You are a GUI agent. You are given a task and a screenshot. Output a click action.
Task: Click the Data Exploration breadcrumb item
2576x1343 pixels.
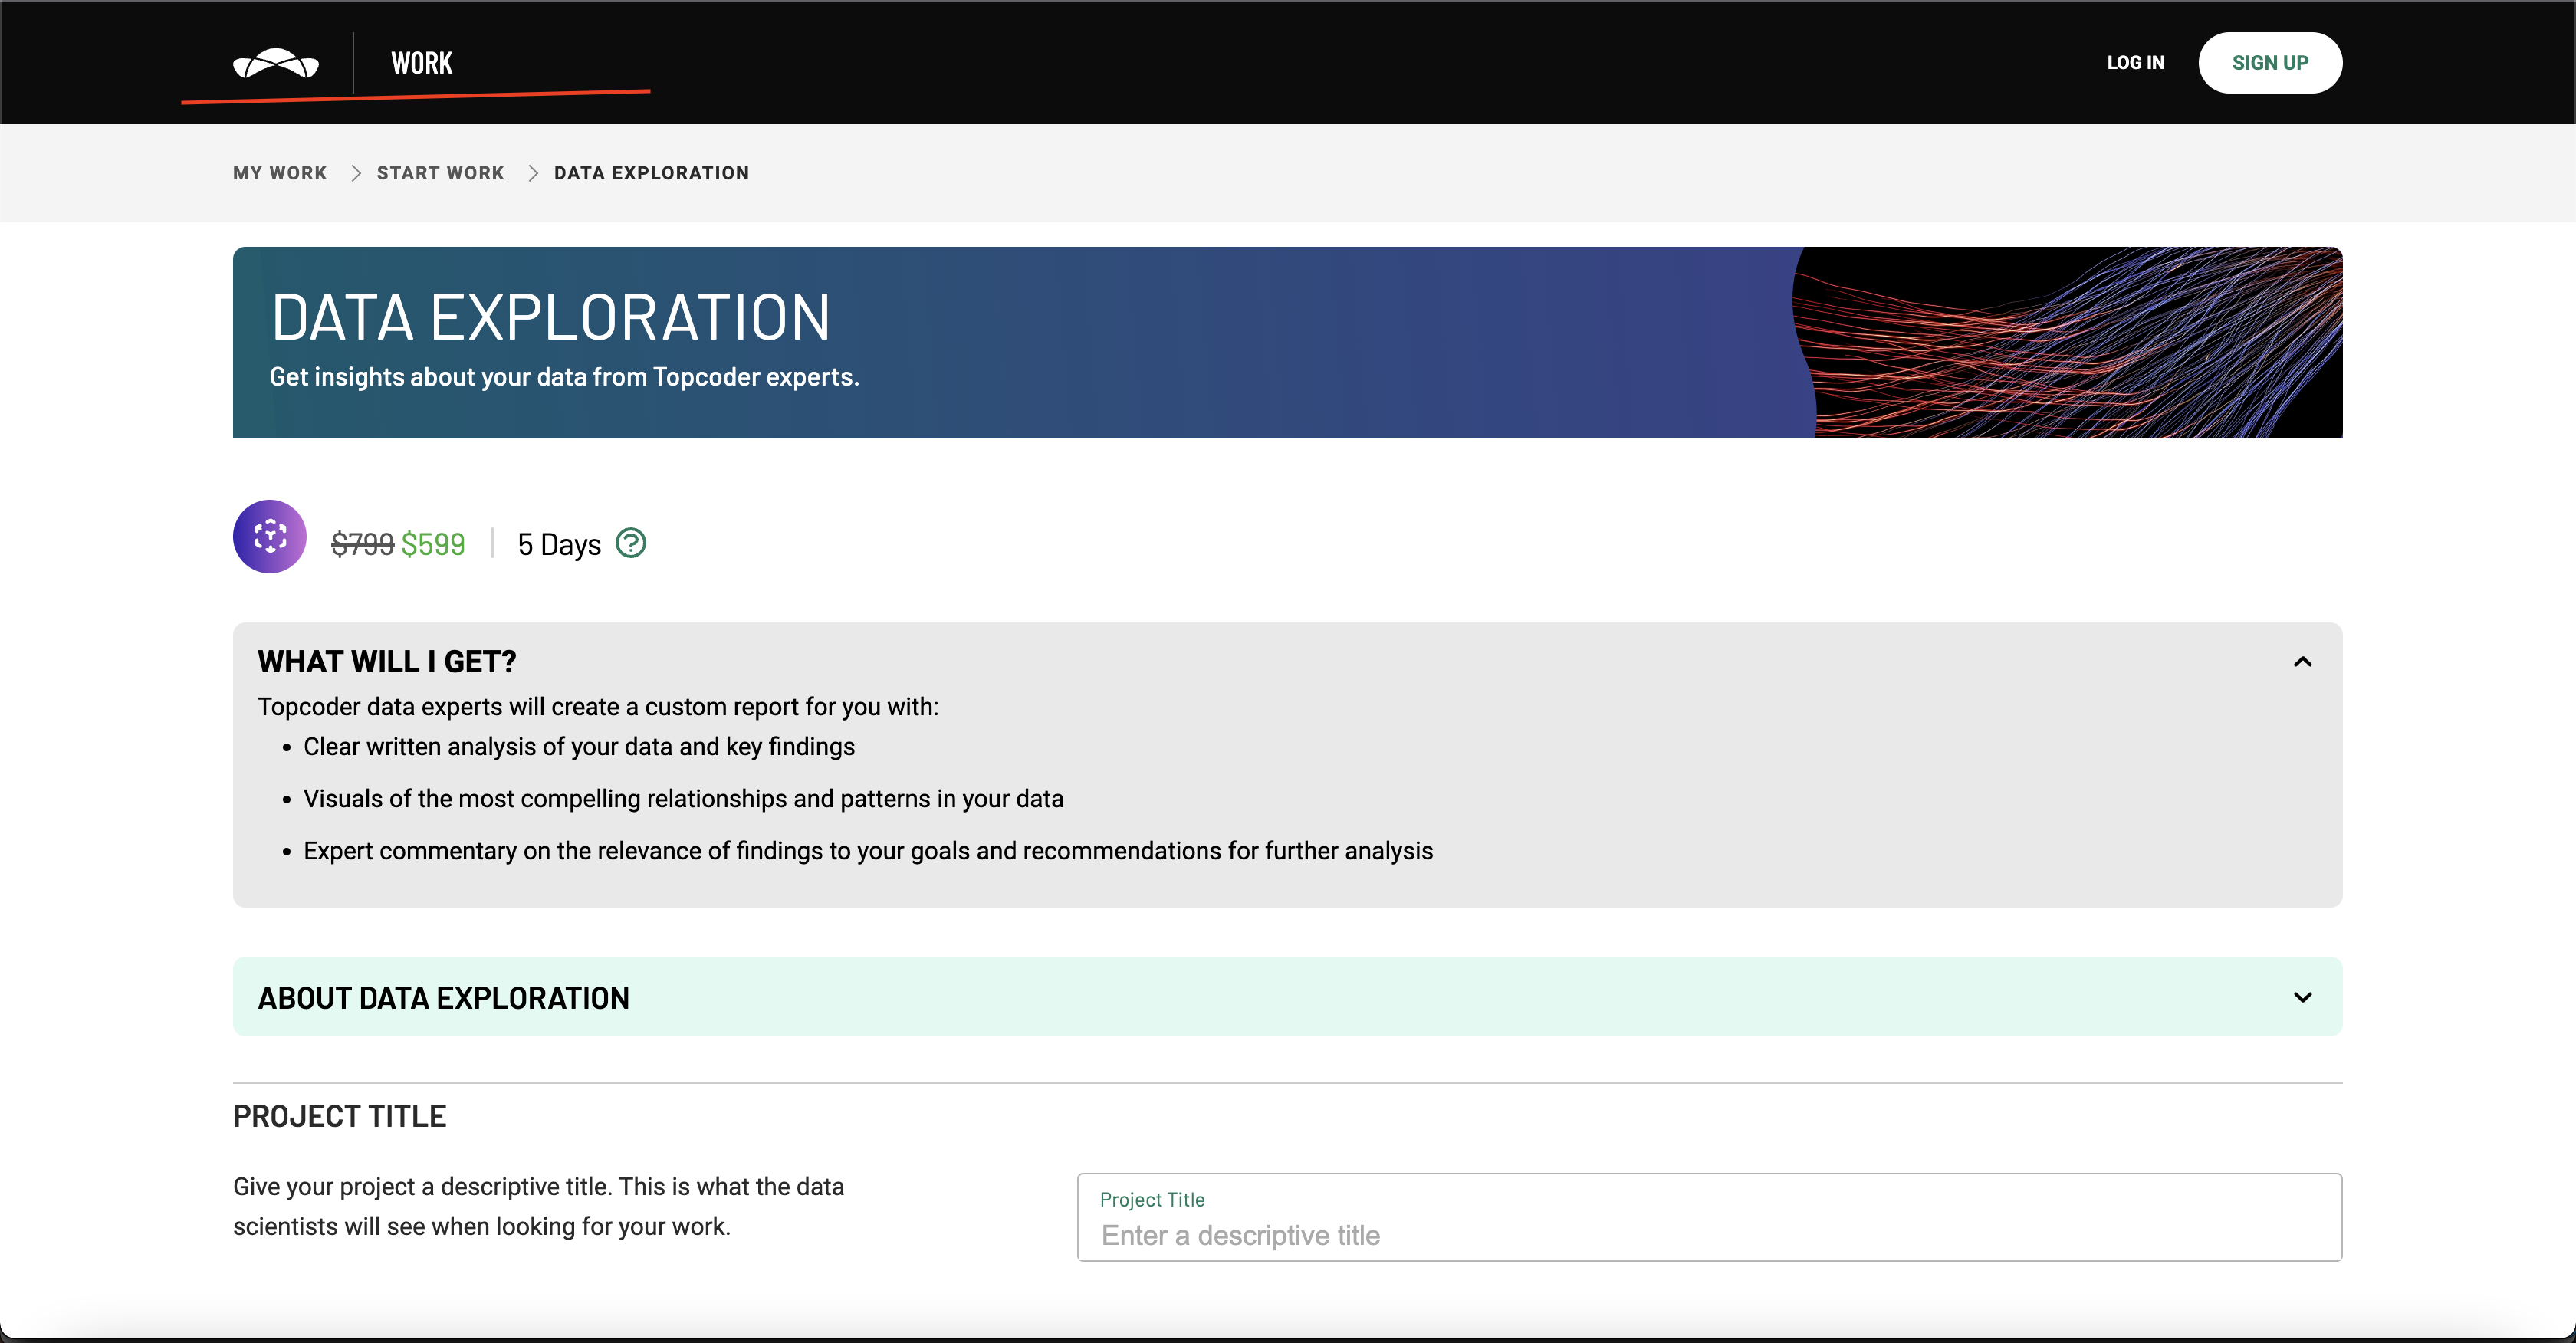[651, 173]
